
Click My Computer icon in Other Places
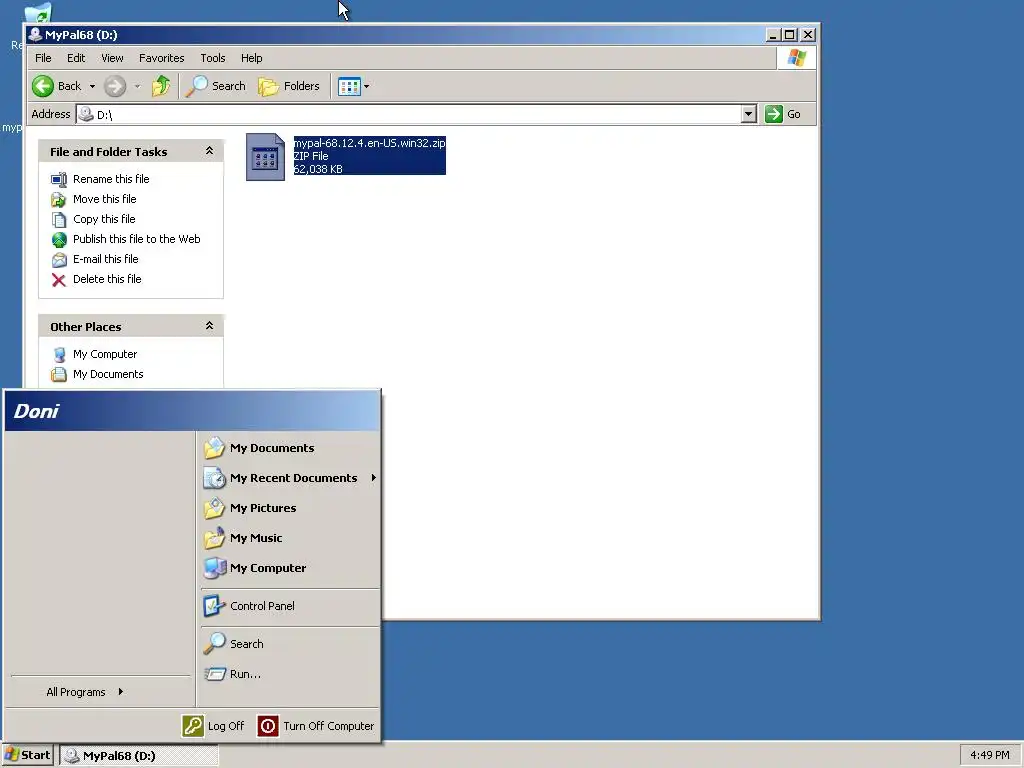point(59,355)
